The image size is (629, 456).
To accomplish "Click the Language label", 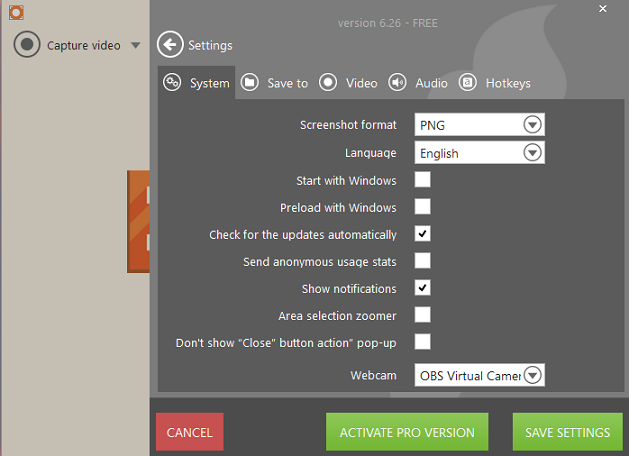I will (x=371, y=153).
